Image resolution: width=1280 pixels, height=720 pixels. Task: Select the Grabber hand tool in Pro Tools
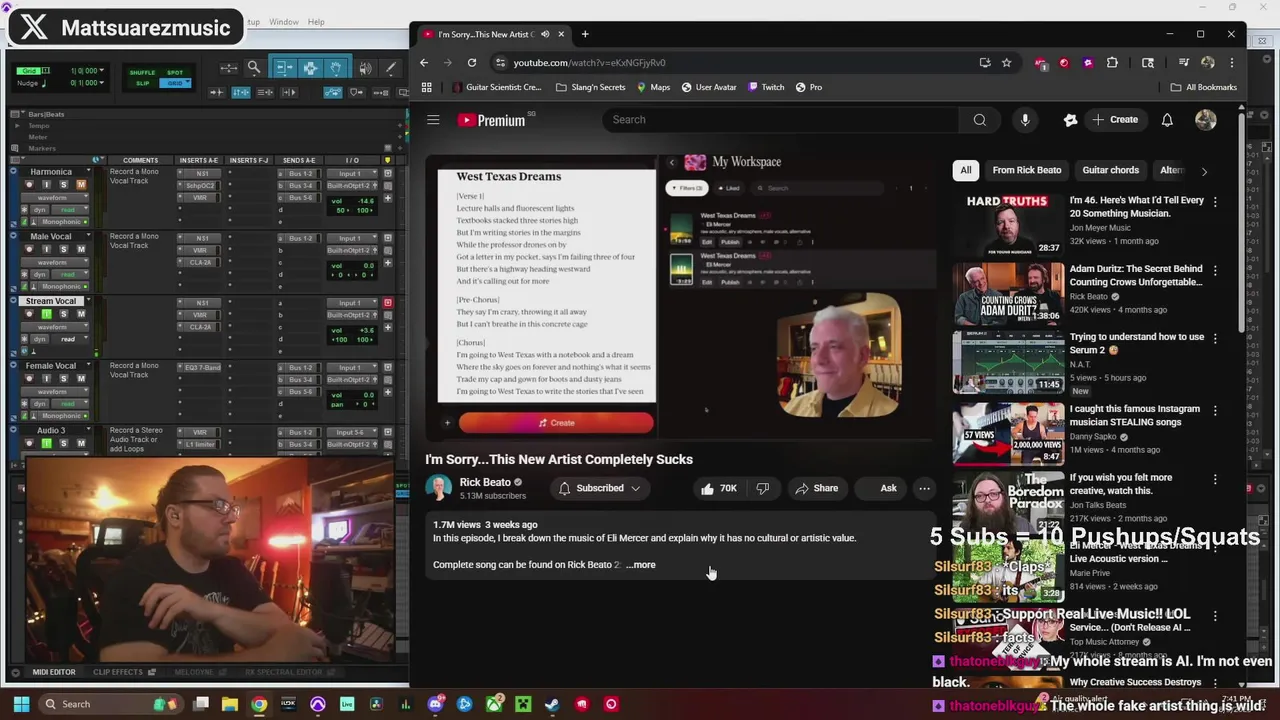click(x=336, y=68)
